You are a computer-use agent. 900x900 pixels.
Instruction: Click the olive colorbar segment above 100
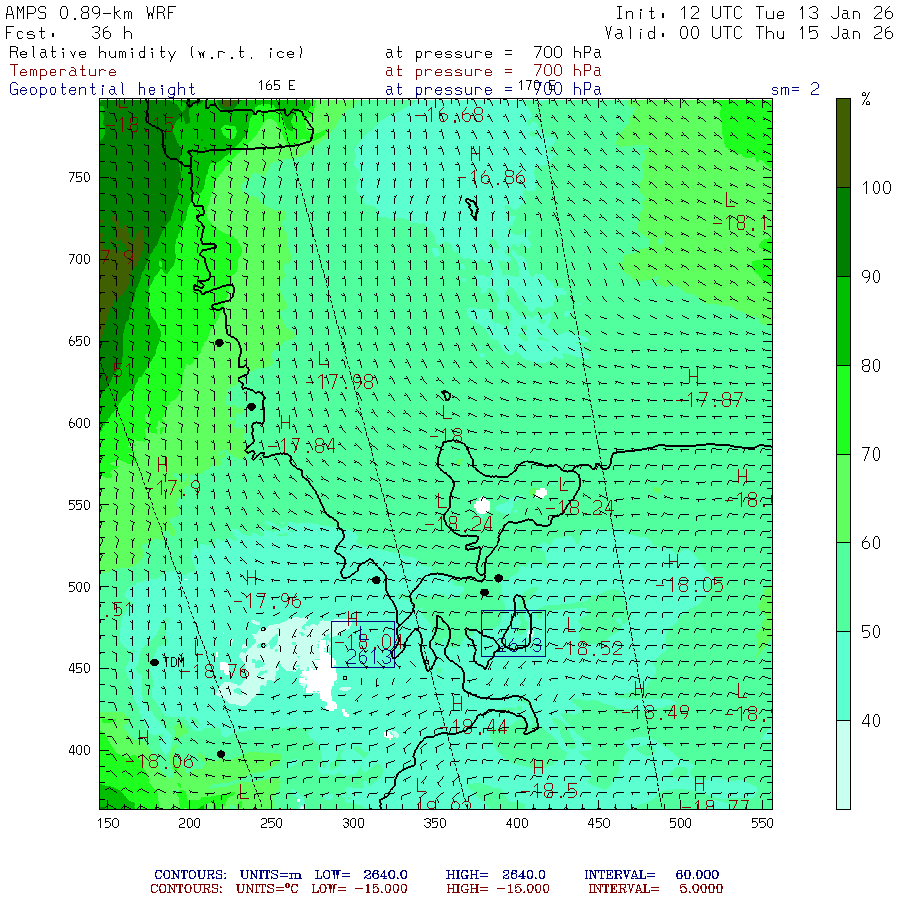pyautogui.click(x=843, y=143)
